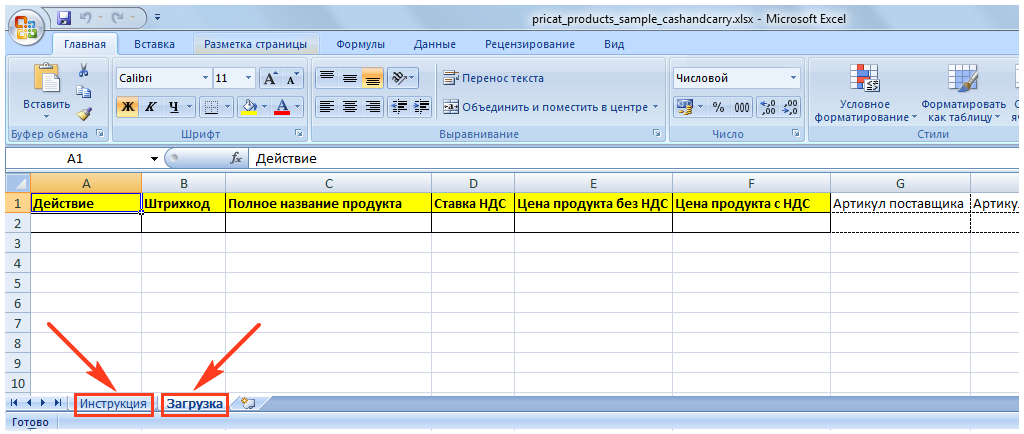Click the Office button logo
The width and height of the screenshot is (1024, 434).
(27, 26)
